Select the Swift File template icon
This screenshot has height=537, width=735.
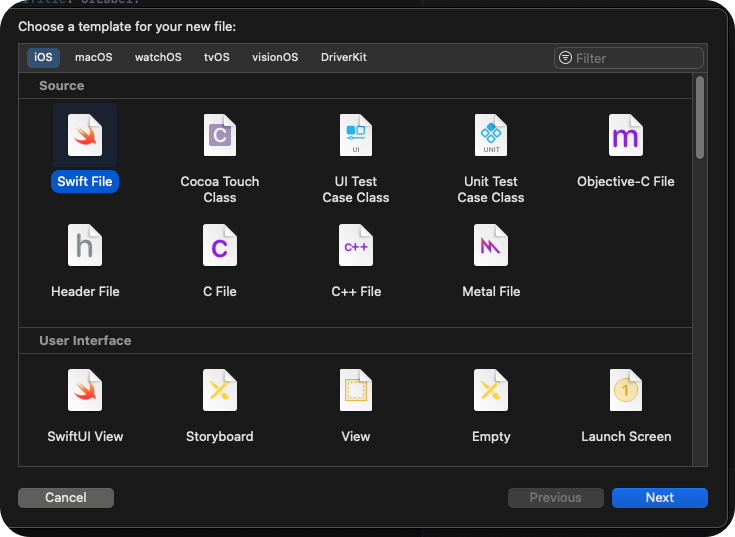tap(85, 135)
